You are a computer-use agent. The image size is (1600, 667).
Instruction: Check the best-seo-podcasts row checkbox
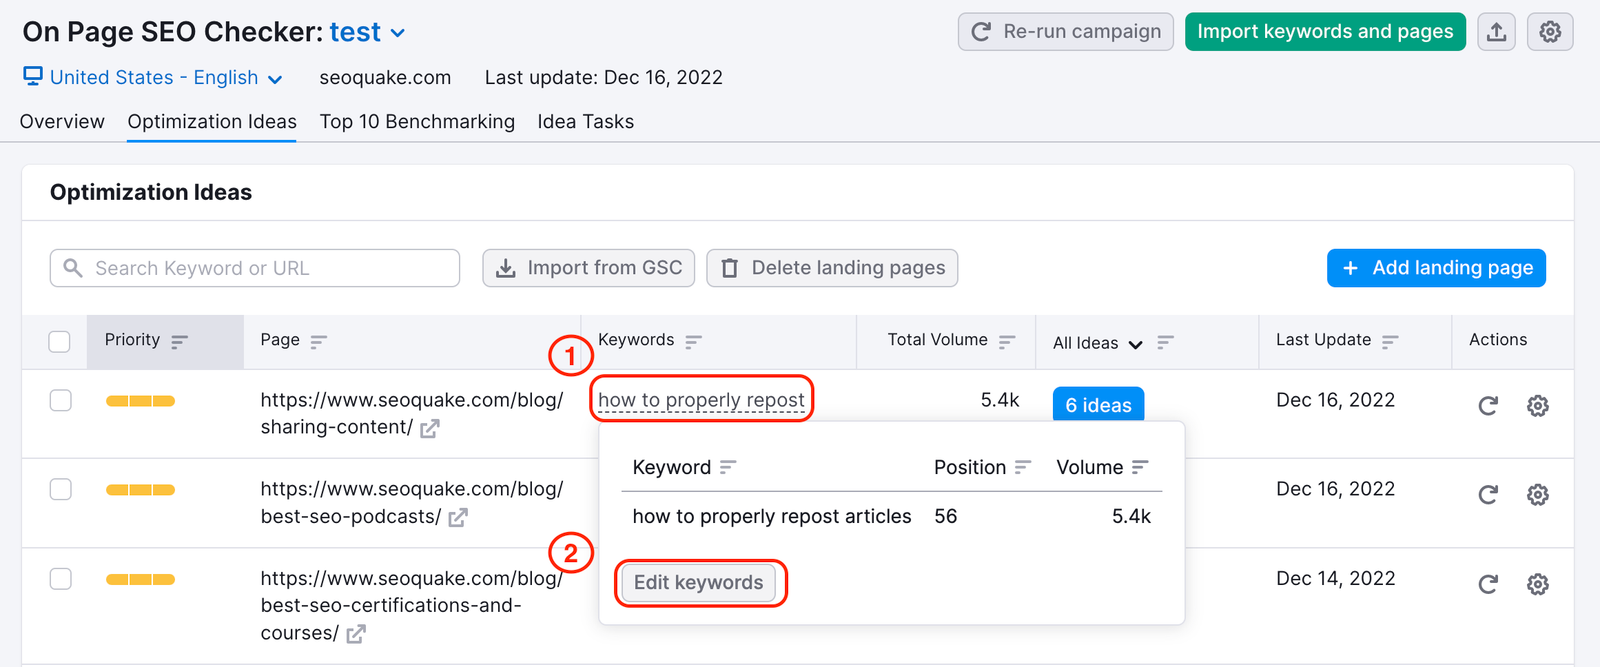[61, 489]
